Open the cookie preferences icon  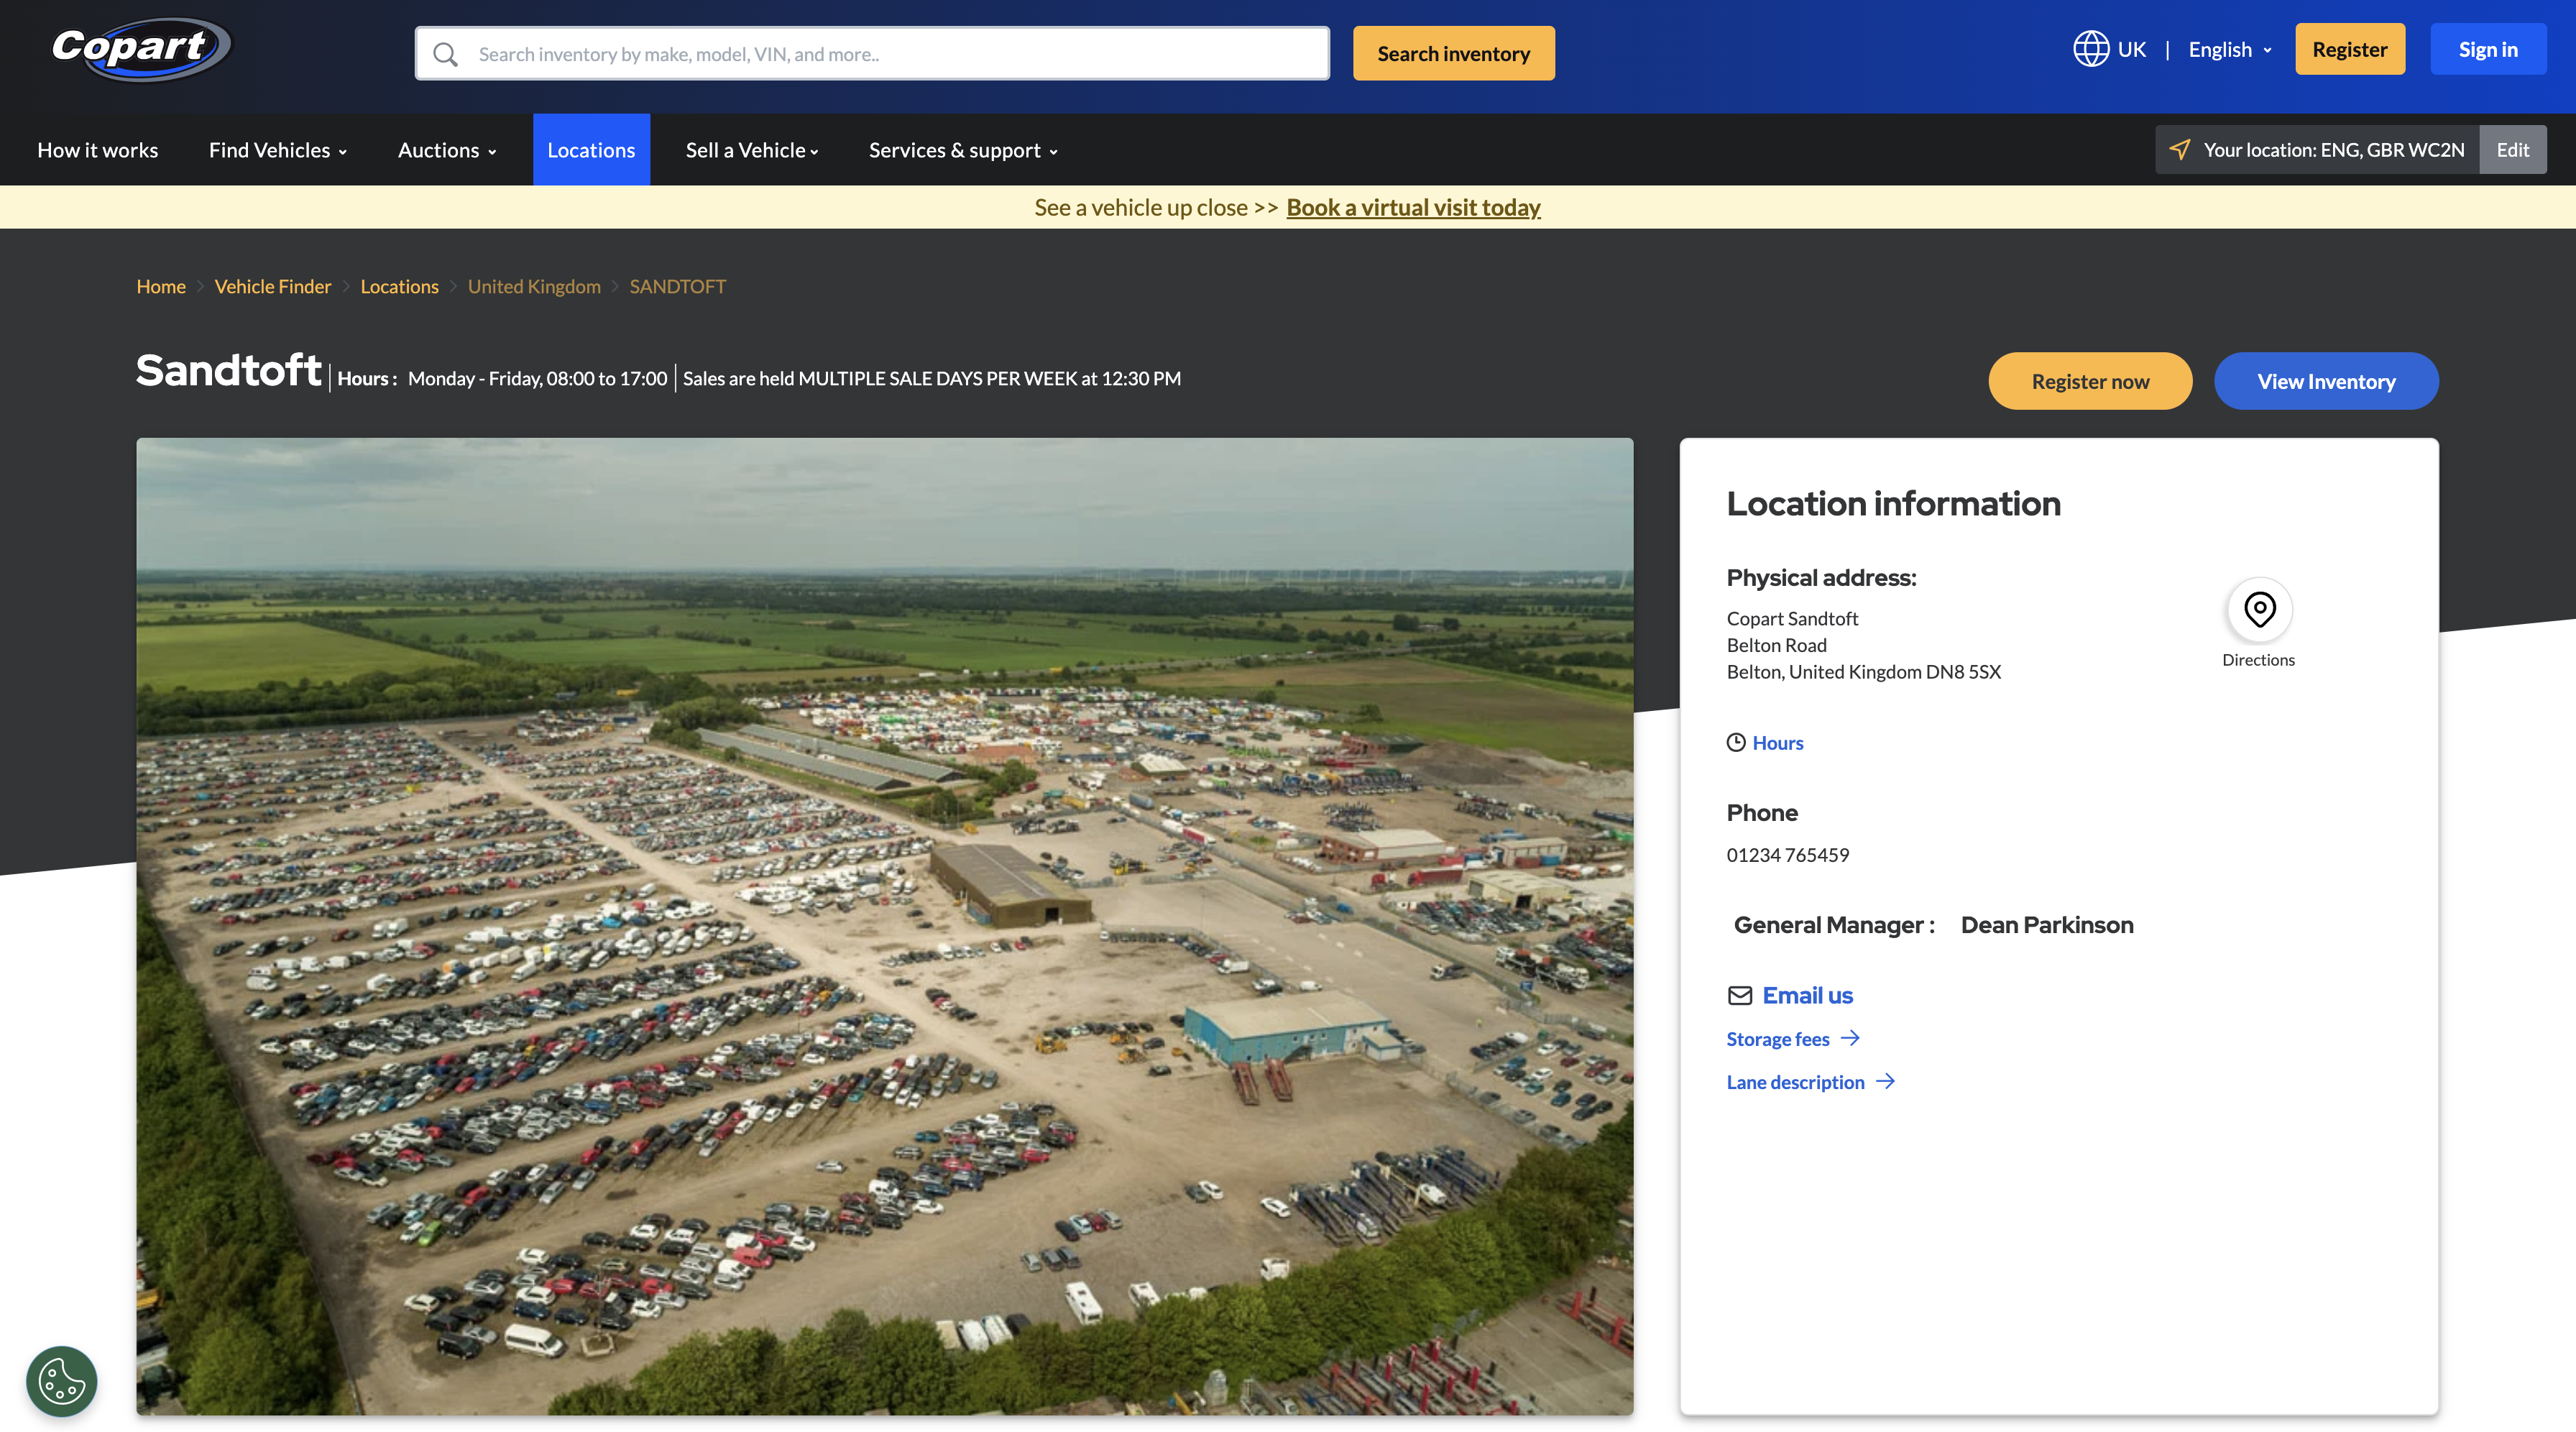click(x=60, y=1381)
